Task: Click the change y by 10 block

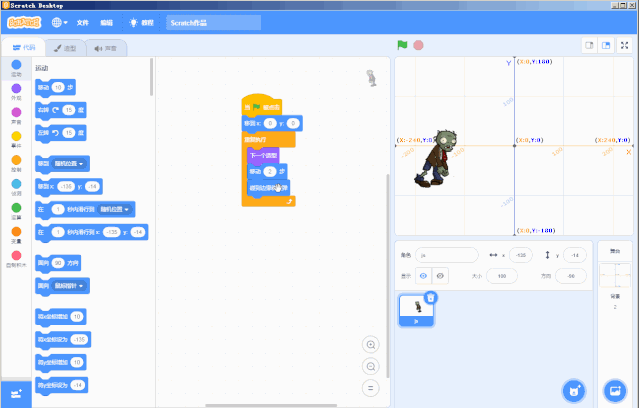Action: pos(61,362)
